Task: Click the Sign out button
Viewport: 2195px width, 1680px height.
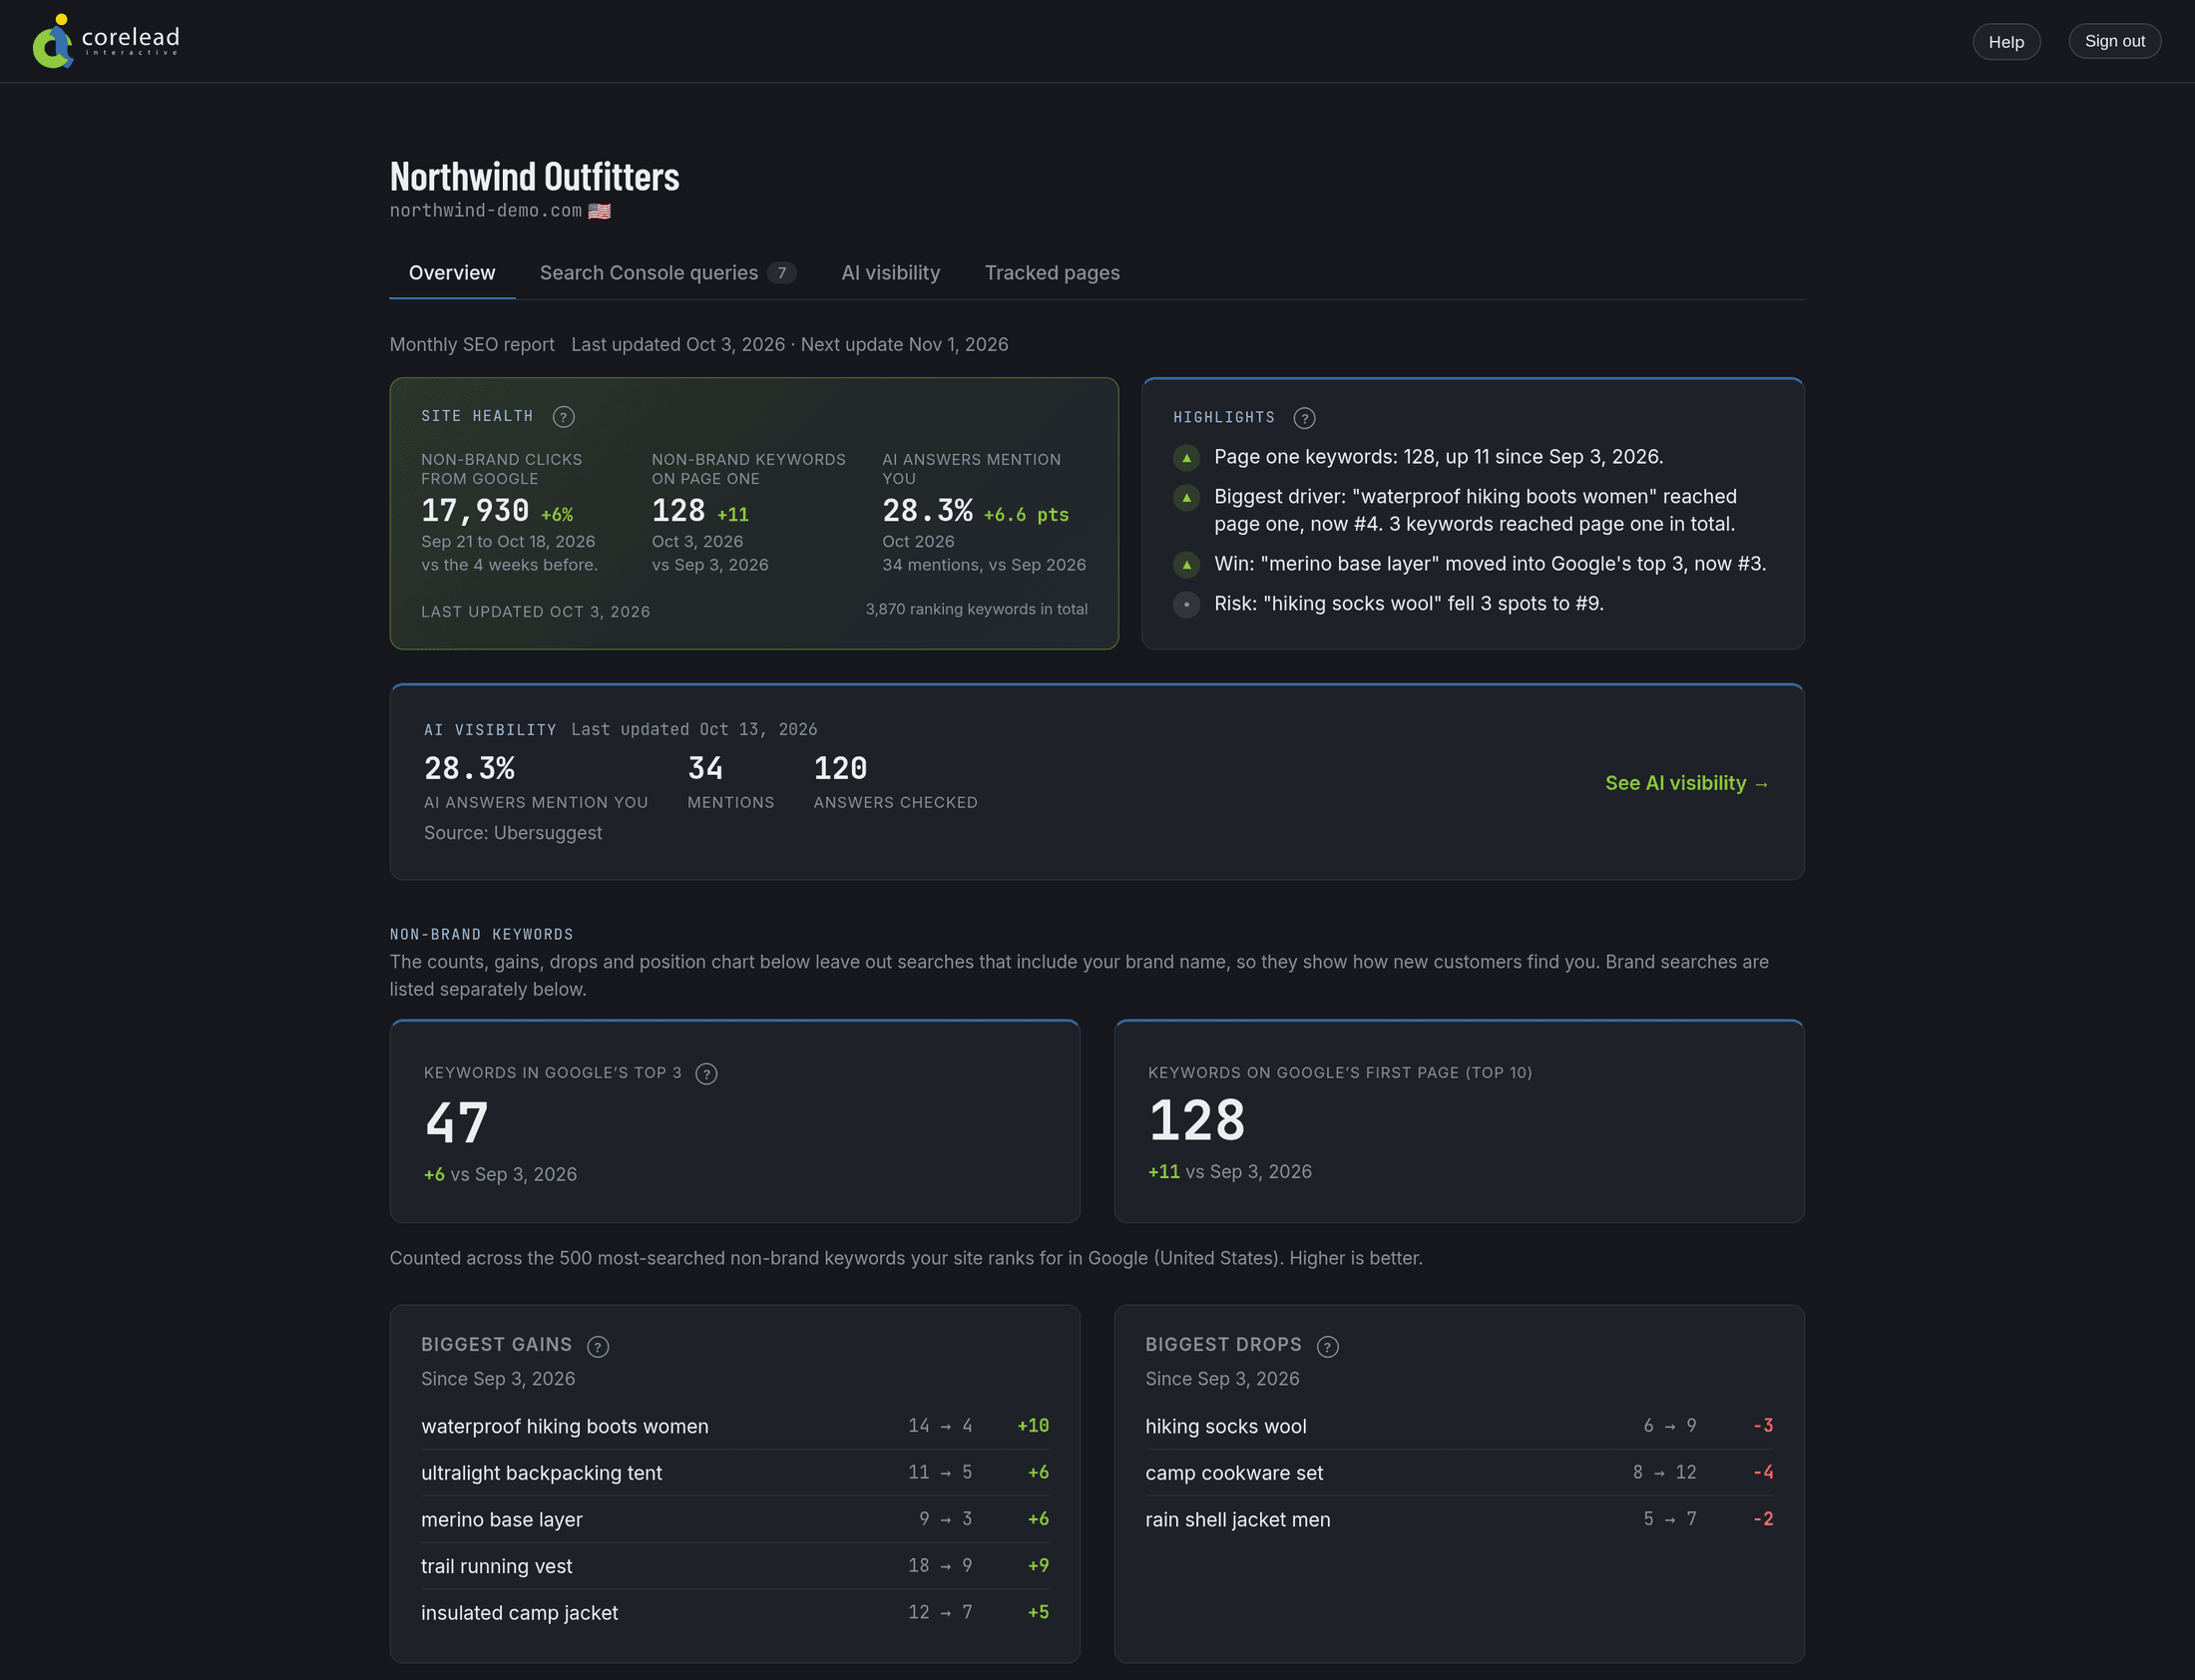Action: click(2115, 41)
